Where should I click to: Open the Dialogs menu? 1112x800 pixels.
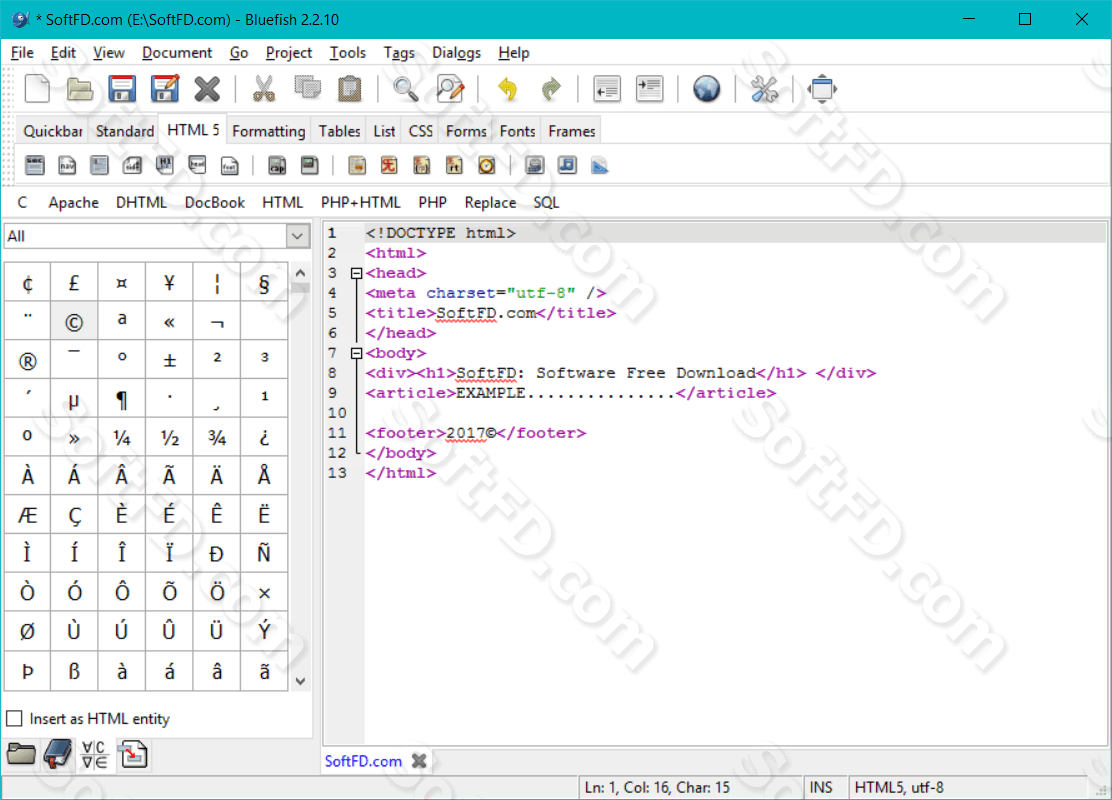tap(456, 52)
